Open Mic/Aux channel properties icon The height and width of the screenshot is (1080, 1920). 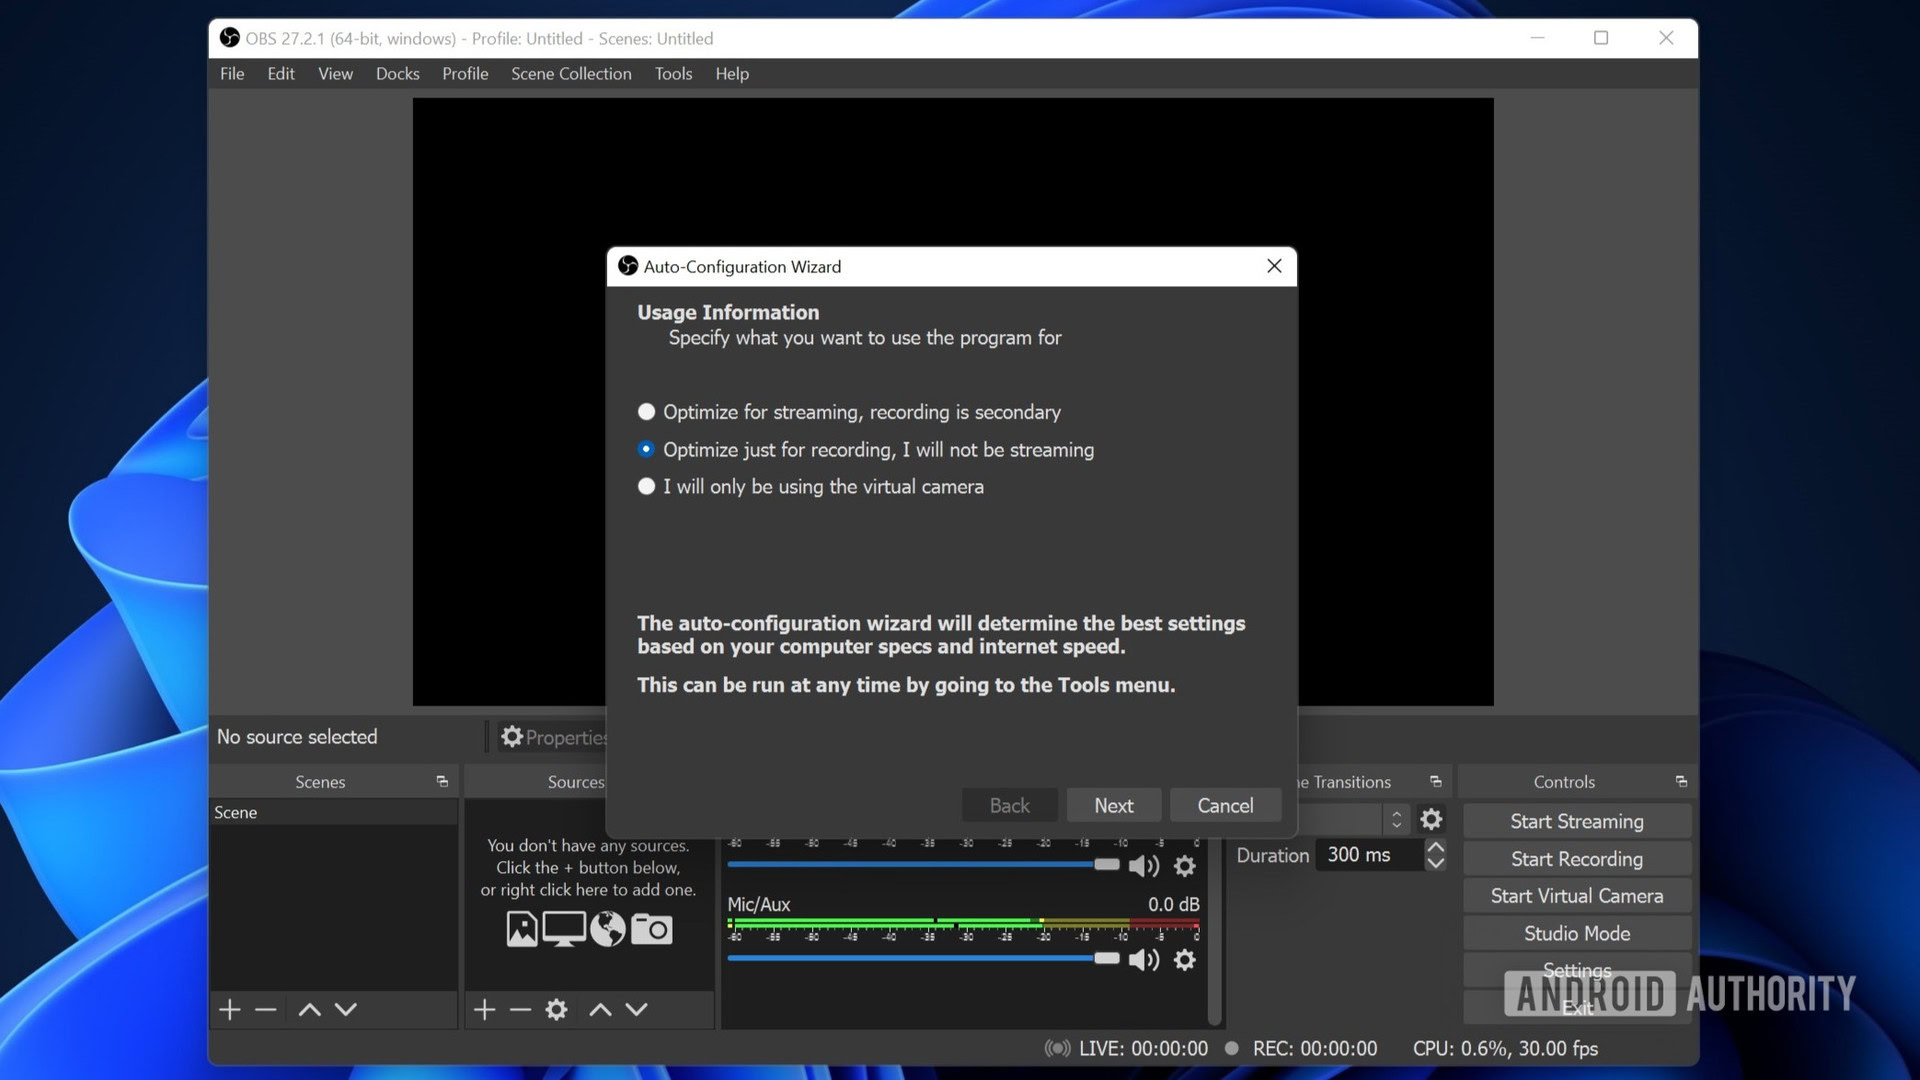pos(1183,957)
